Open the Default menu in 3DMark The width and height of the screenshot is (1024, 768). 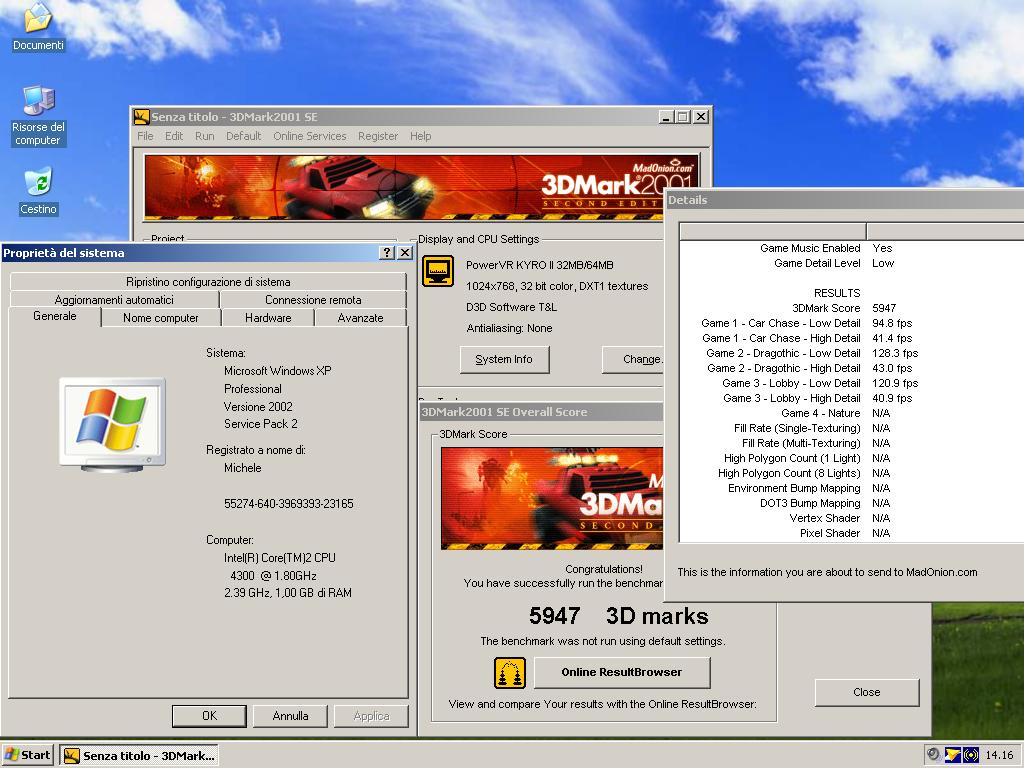coord(244,136)
